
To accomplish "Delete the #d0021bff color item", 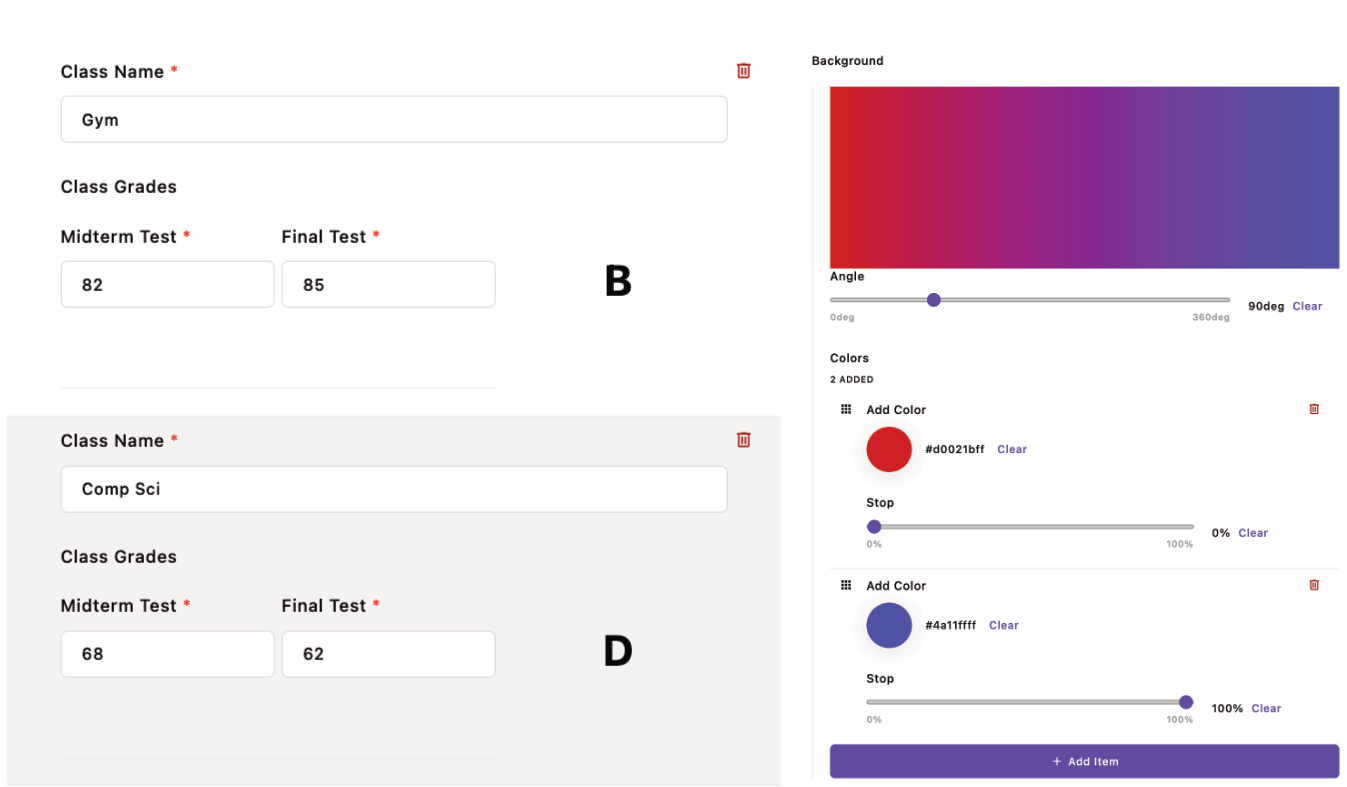I will [x=1313, y=409].
